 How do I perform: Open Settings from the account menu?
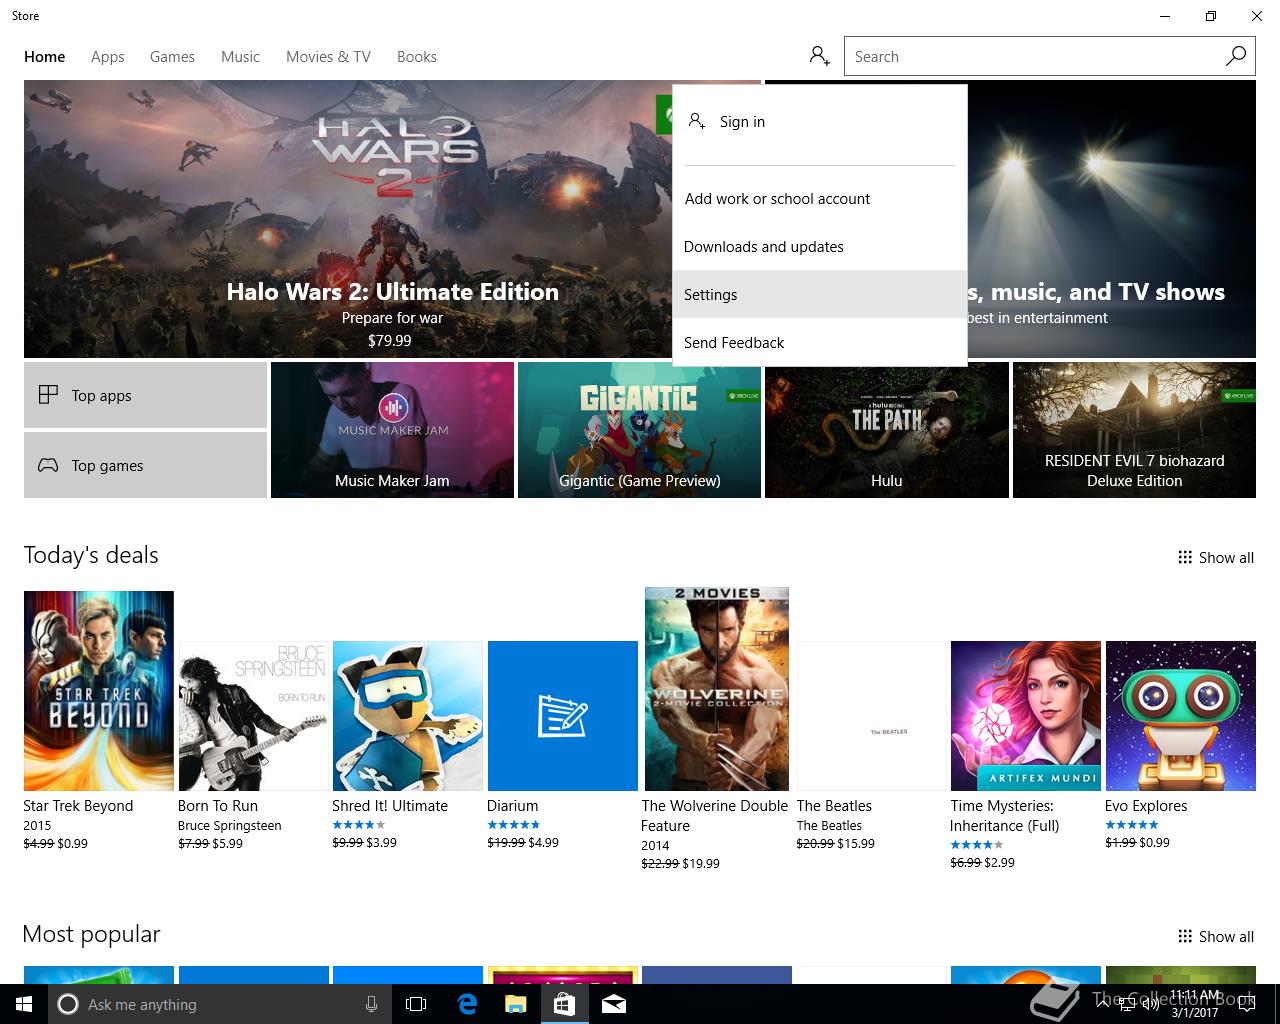click(x=820, y=294)
